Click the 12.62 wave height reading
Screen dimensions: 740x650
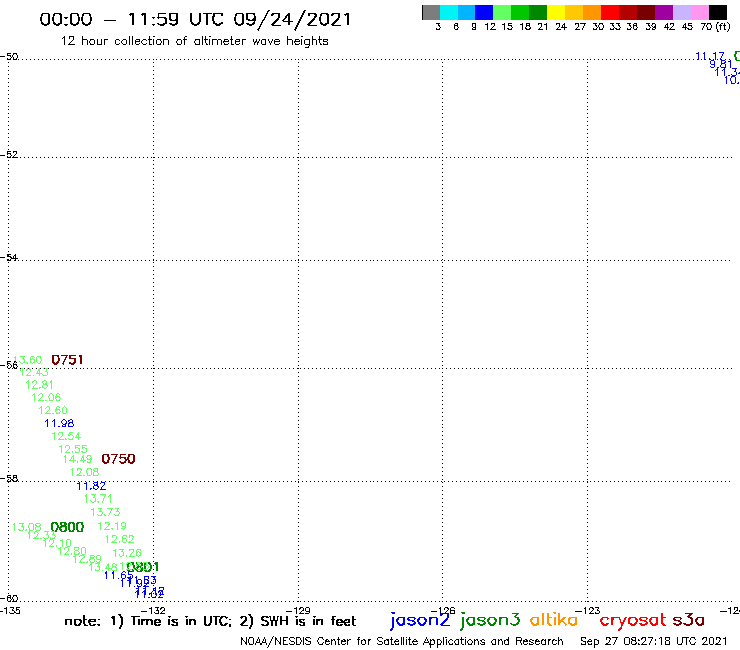coord(120,539)
